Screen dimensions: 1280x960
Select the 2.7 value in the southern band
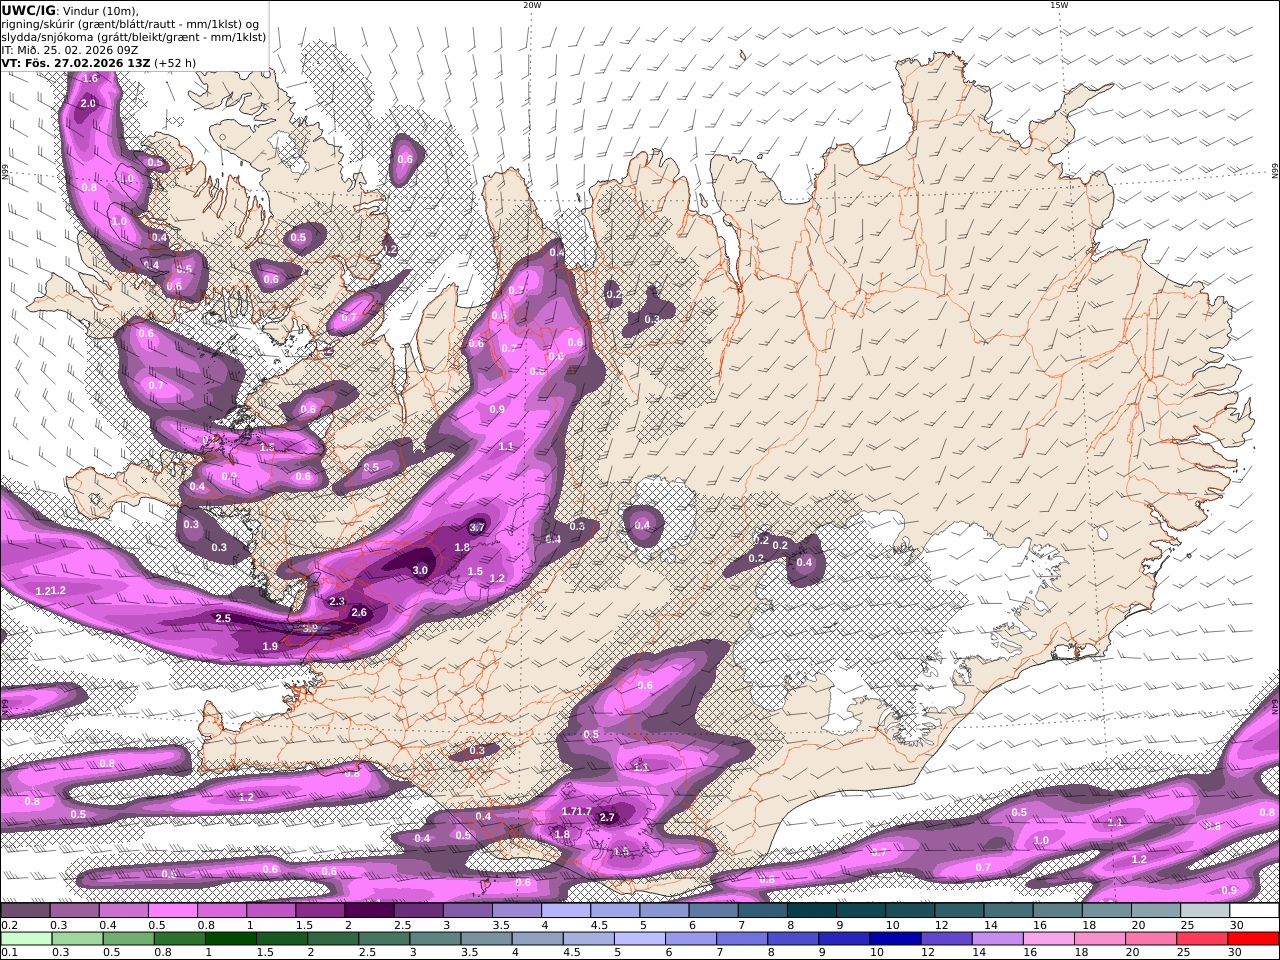coord(607,817)
